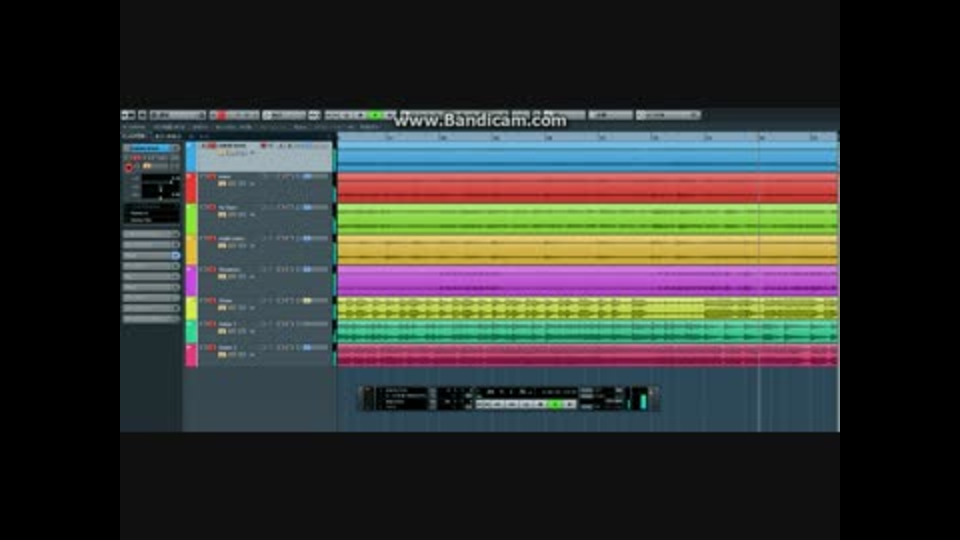This screenshot has width=960, height=540.
Task: Expand the last inspector section in the left panel
Action: click(x=151, y=319)
